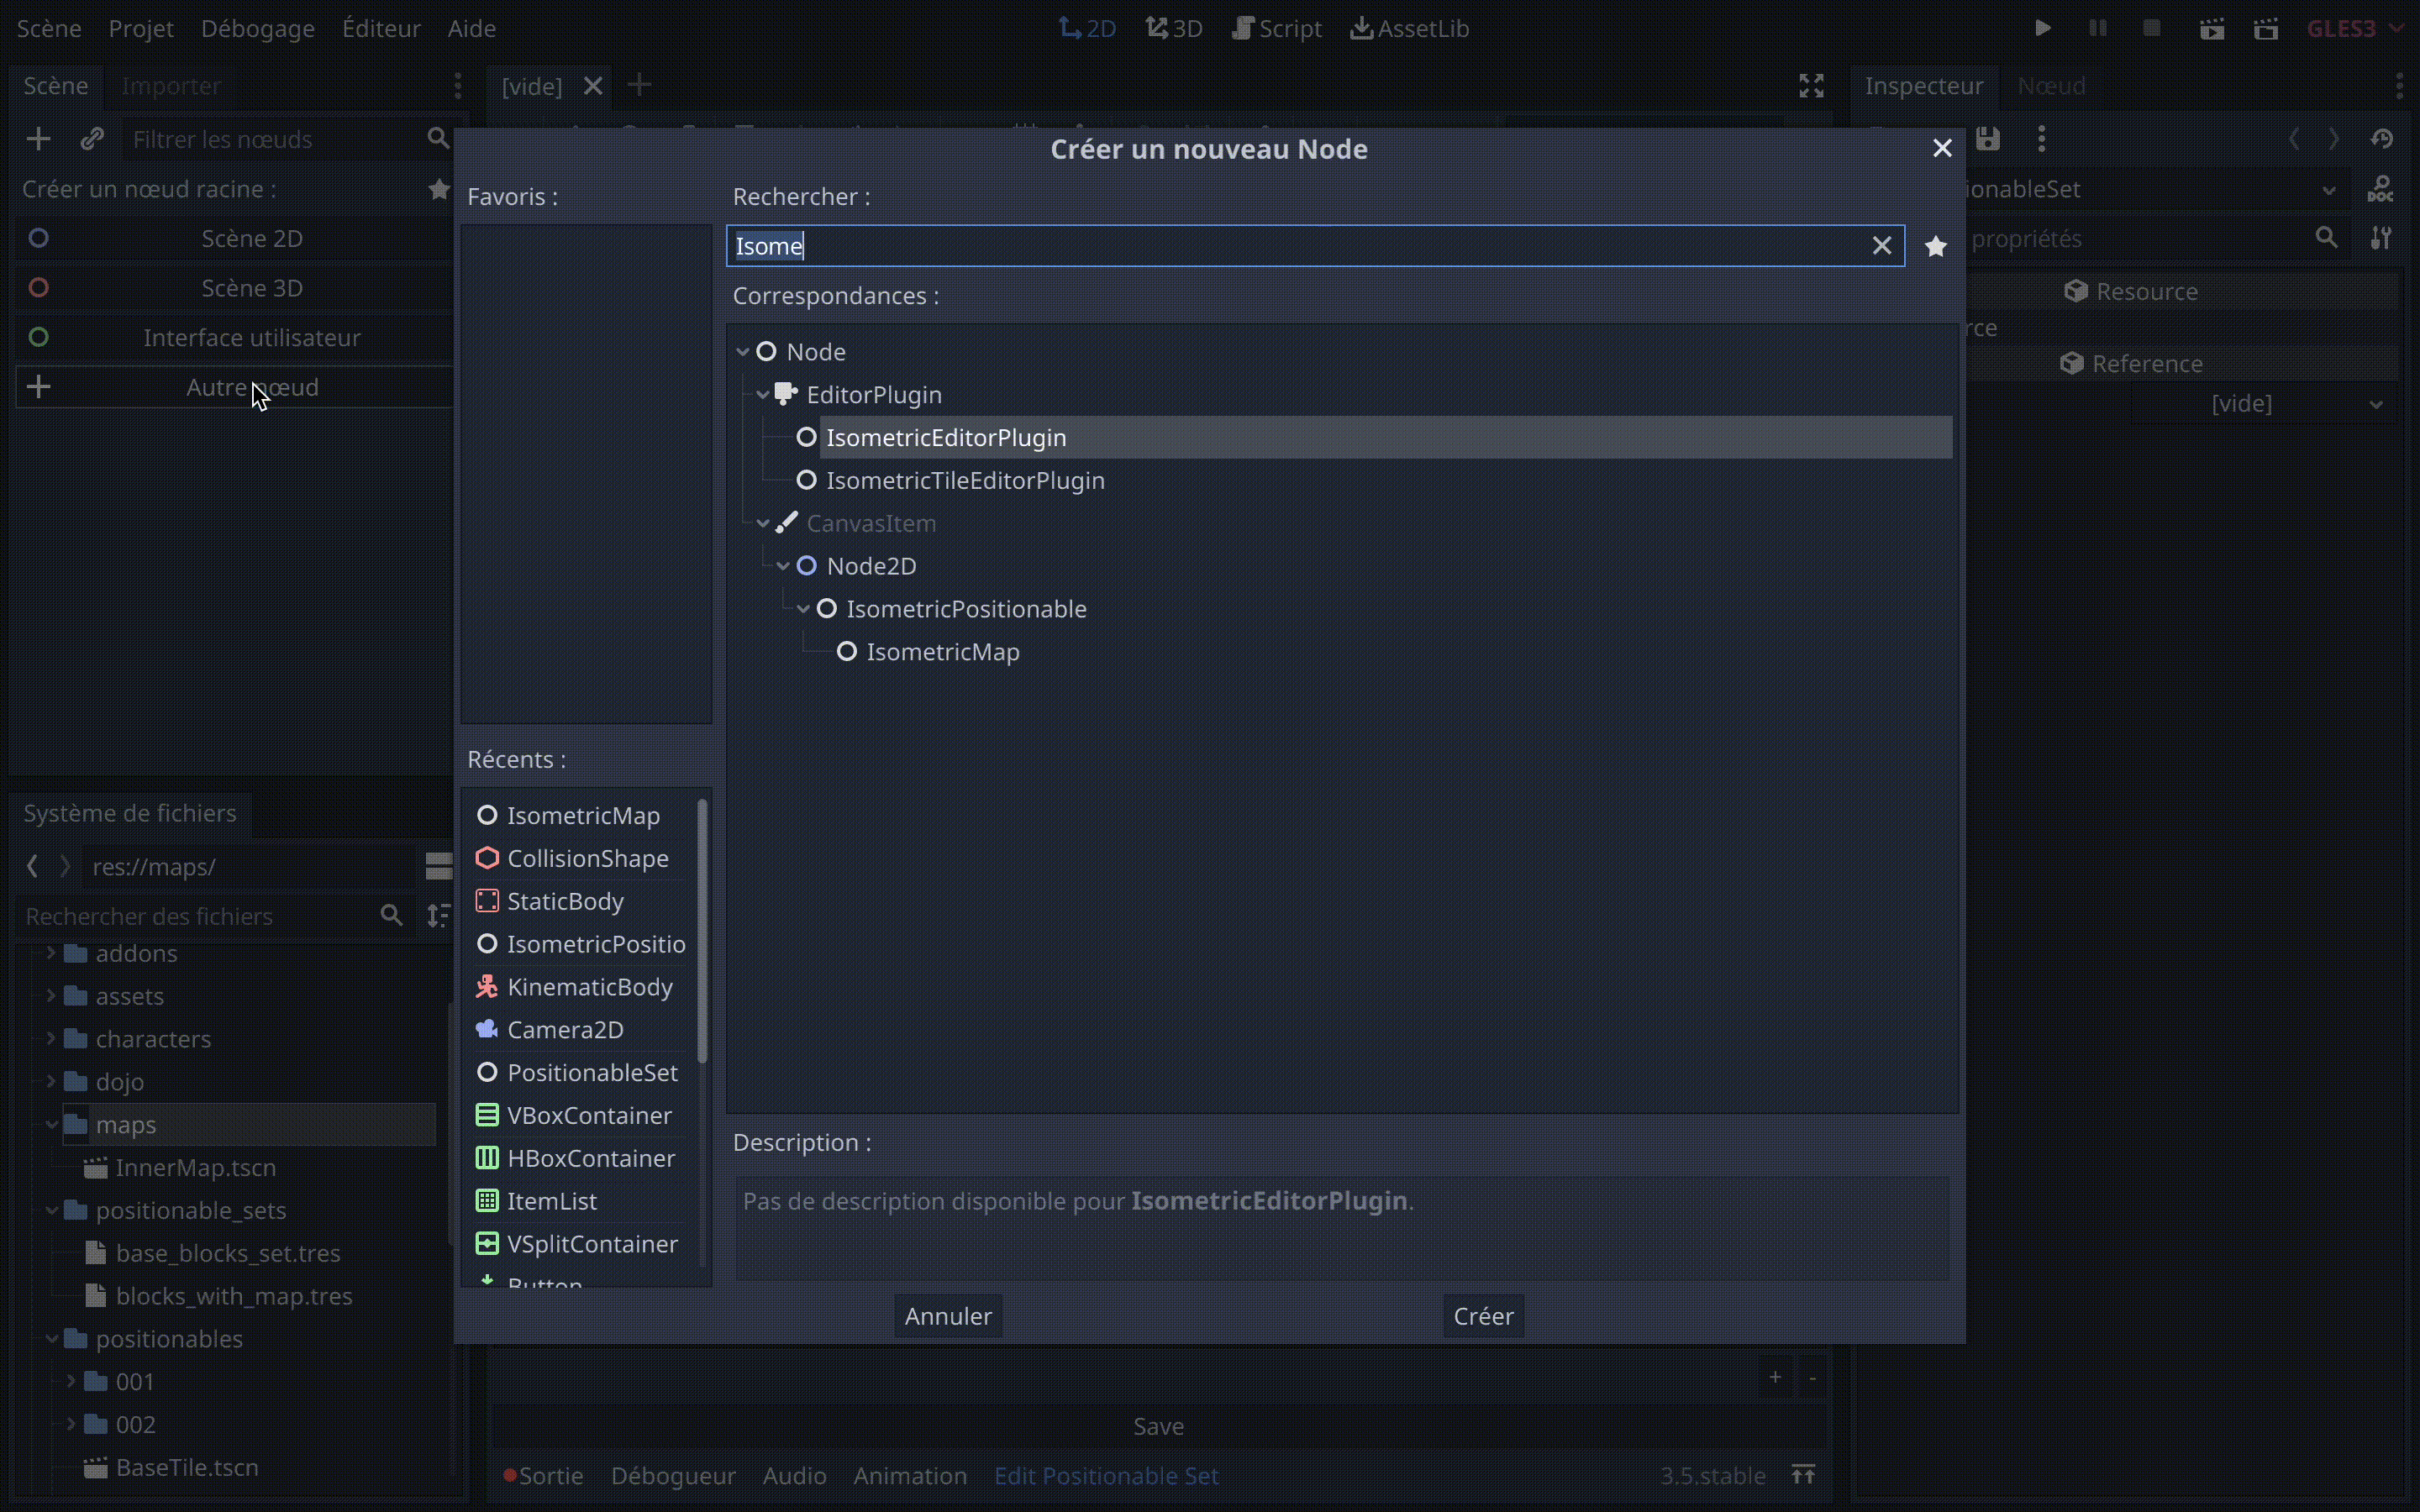
Task: Open Inspector extra options menu
Action: [x=2041, y=139]
